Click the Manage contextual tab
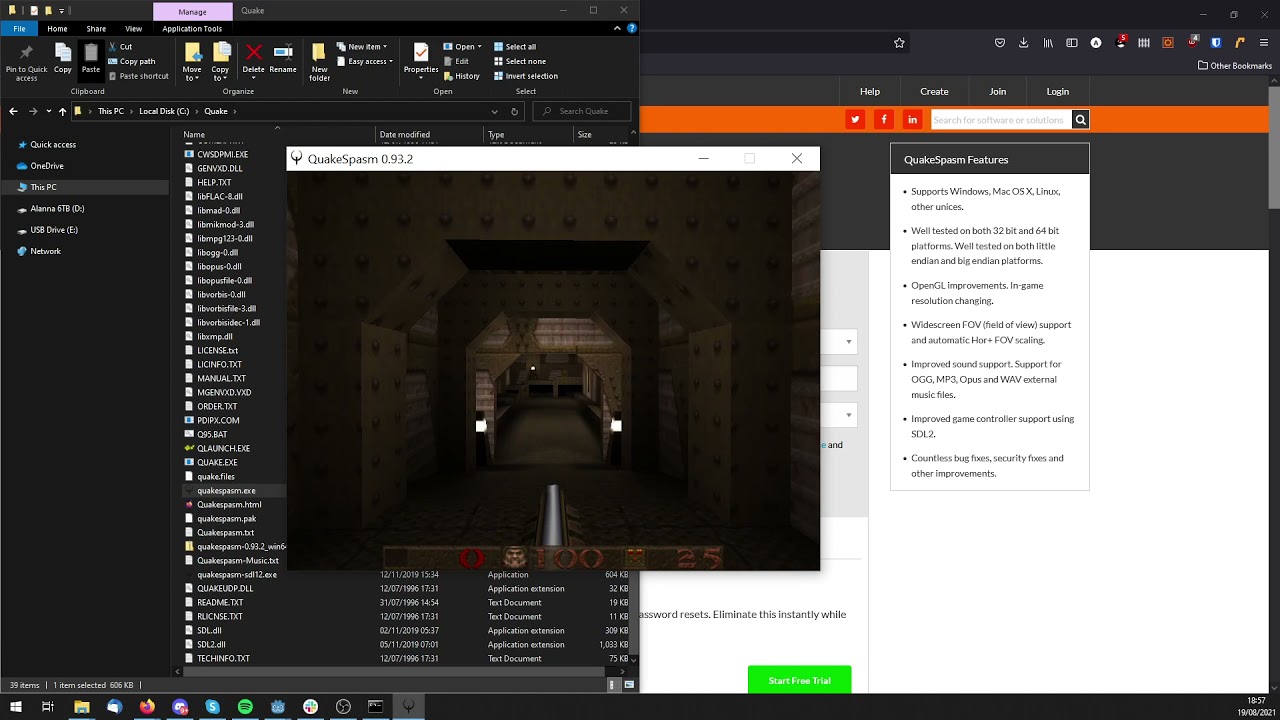The height and width of the screenshot is (720, 1280). tap(192, 11)
